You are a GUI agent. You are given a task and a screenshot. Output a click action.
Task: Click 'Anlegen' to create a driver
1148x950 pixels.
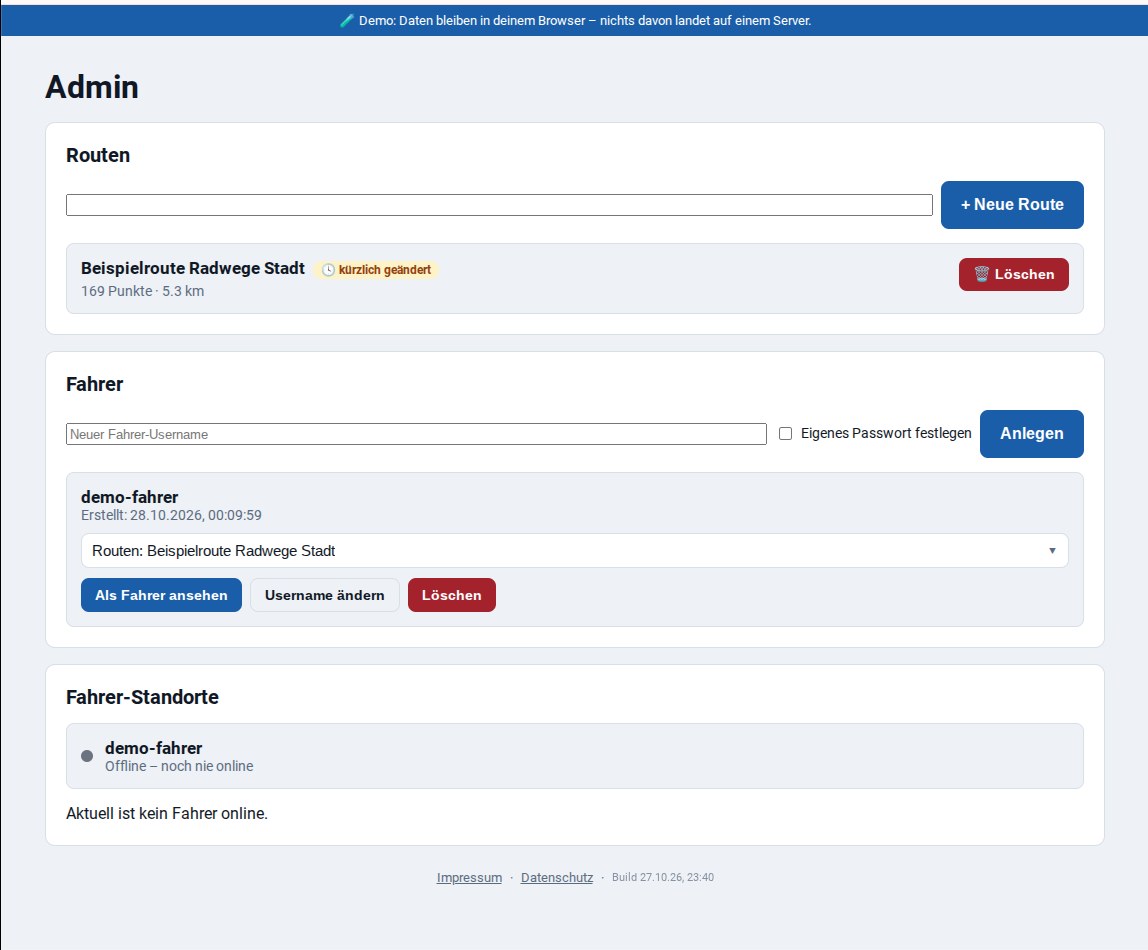click(1032, 434)
